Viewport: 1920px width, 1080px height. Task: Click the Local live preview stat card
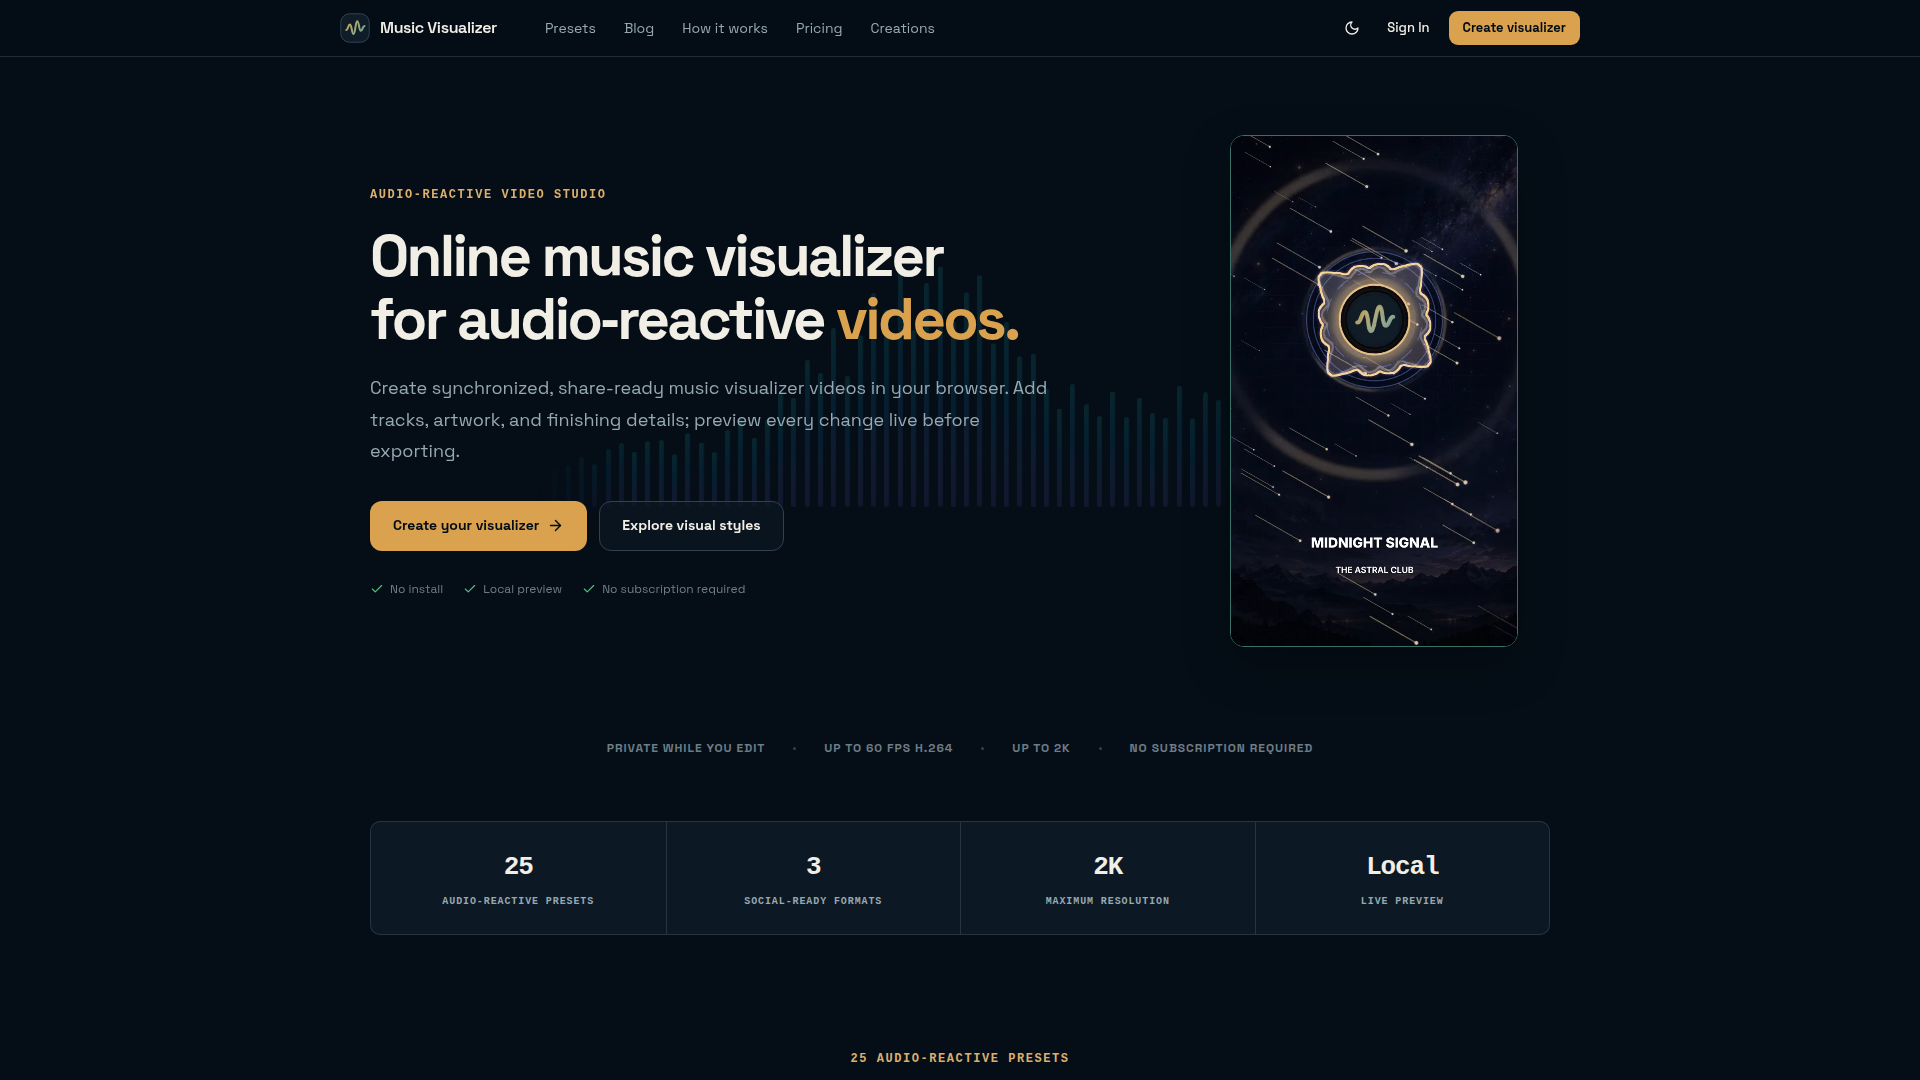(1402, 878)
